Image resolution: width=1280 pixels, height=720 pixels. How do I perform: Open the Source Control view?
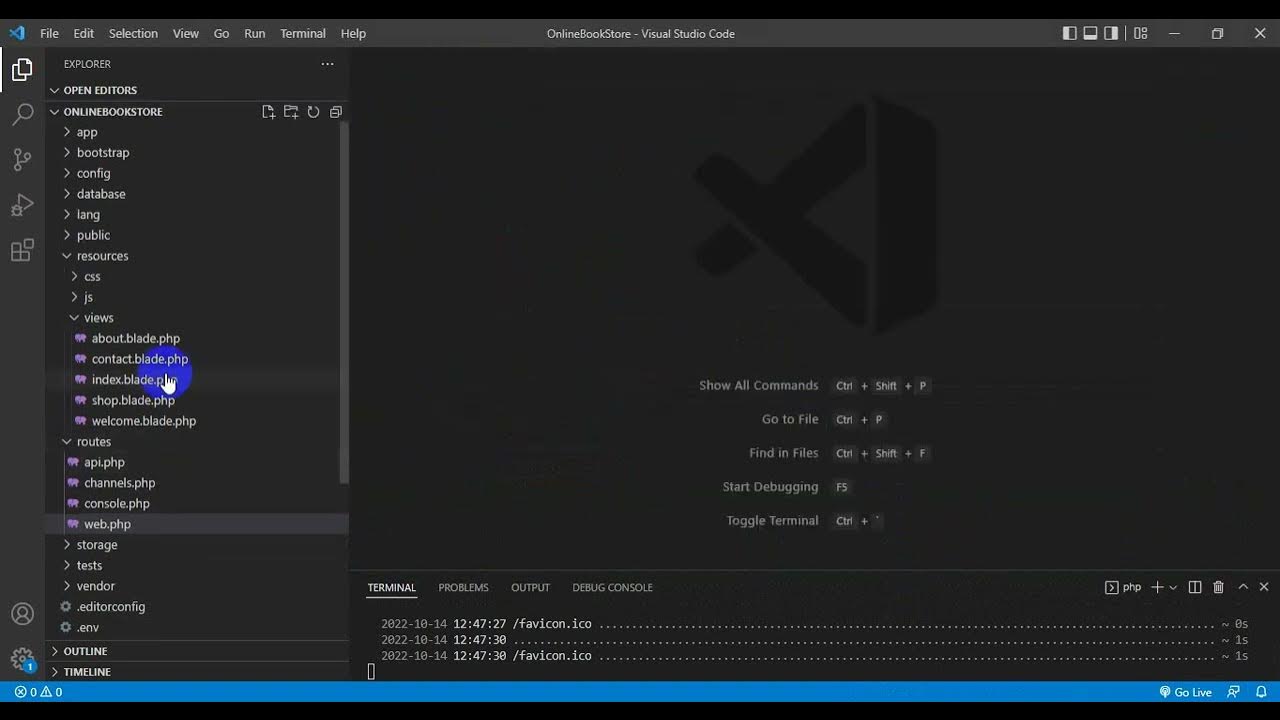[22, 159]
